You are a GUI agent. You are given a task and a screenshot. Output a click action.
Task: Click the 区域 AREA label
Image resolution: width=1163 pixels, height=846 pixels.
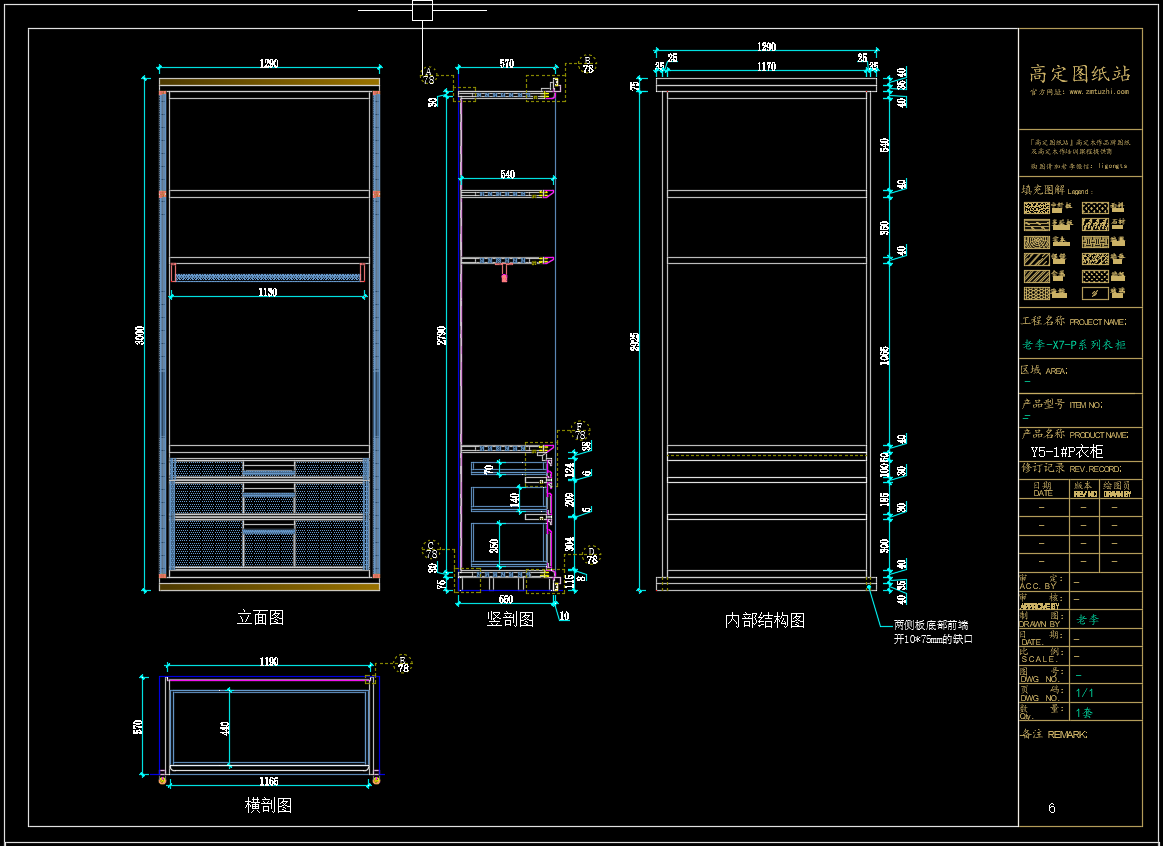point(1044,370)
